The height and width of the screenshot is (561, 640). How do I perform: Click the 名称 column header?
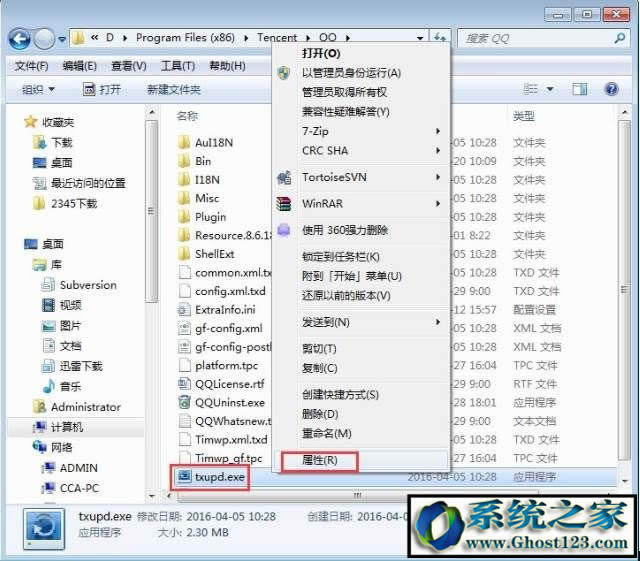click(x=188, y=116)
